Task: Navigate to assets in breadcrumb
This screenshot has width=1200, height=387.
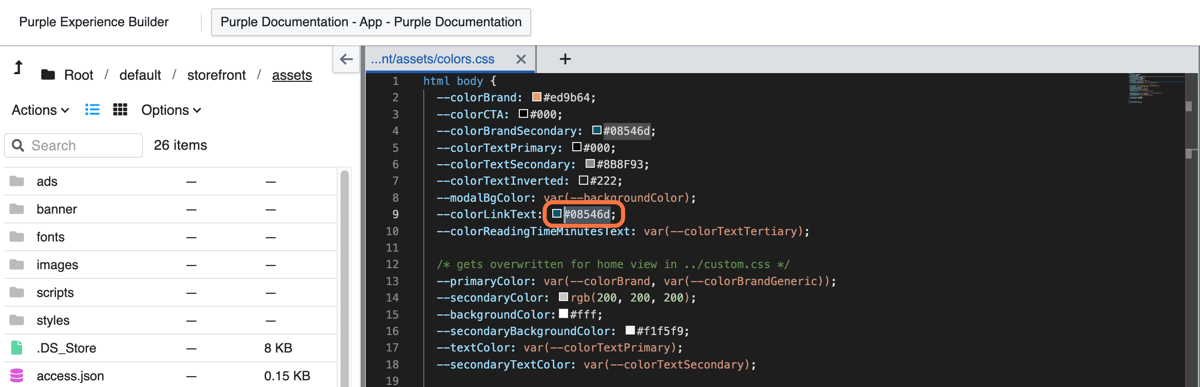Action: coord(292,75)
